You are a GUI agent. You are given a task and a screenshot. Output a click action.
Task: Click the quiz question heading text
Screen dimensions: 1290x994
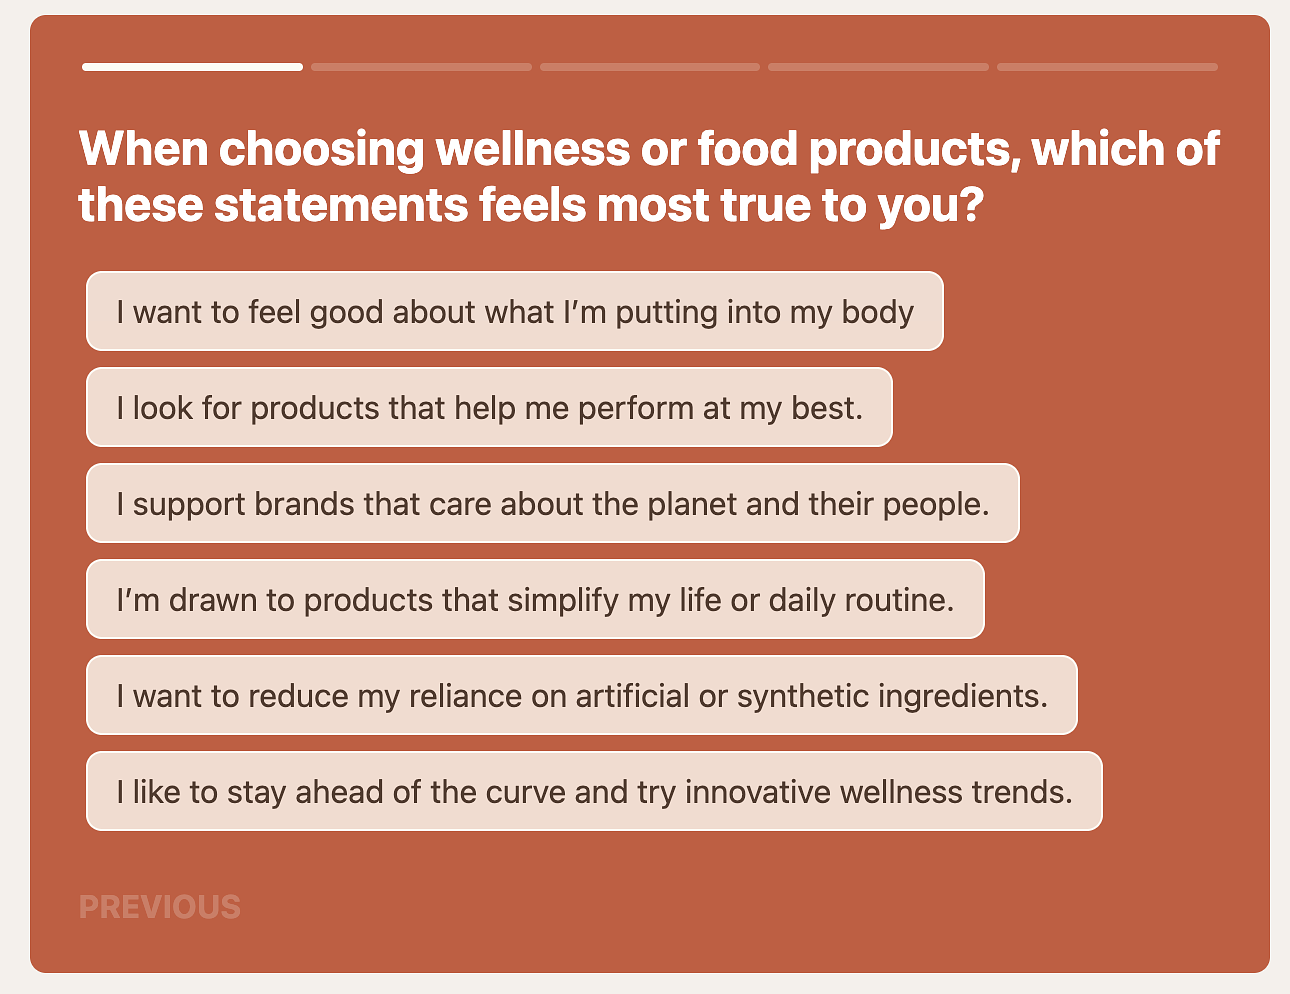pyautogui.click(x=649, y=177)
